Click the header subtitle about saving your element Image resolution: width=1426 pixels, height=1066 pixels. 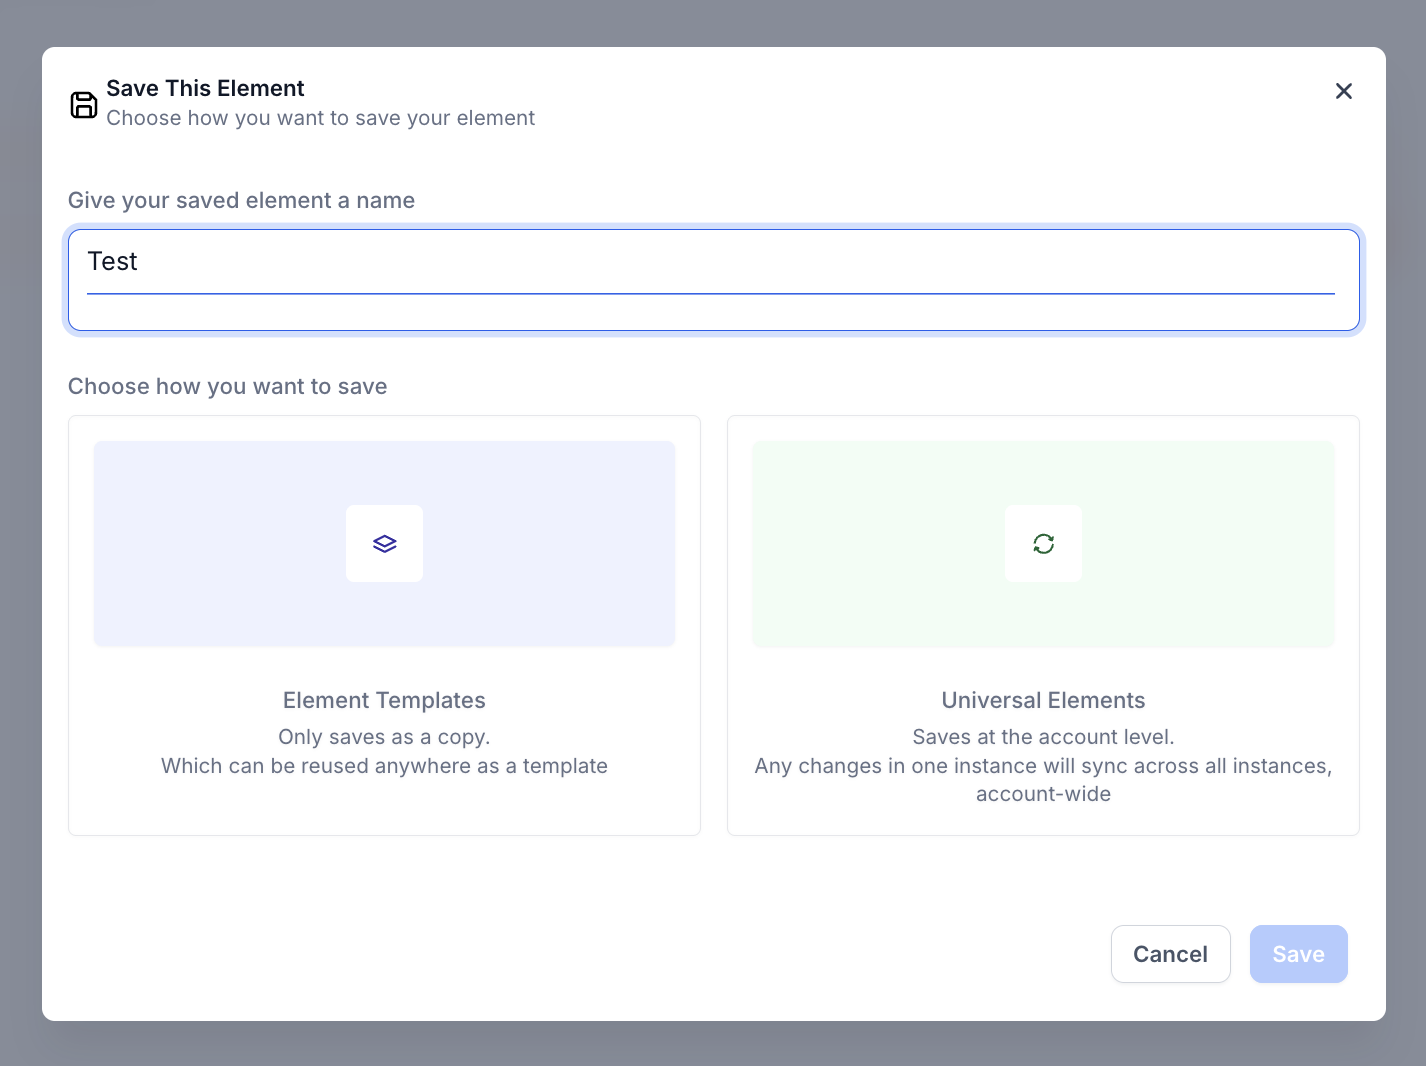click(x=320, y=118)
